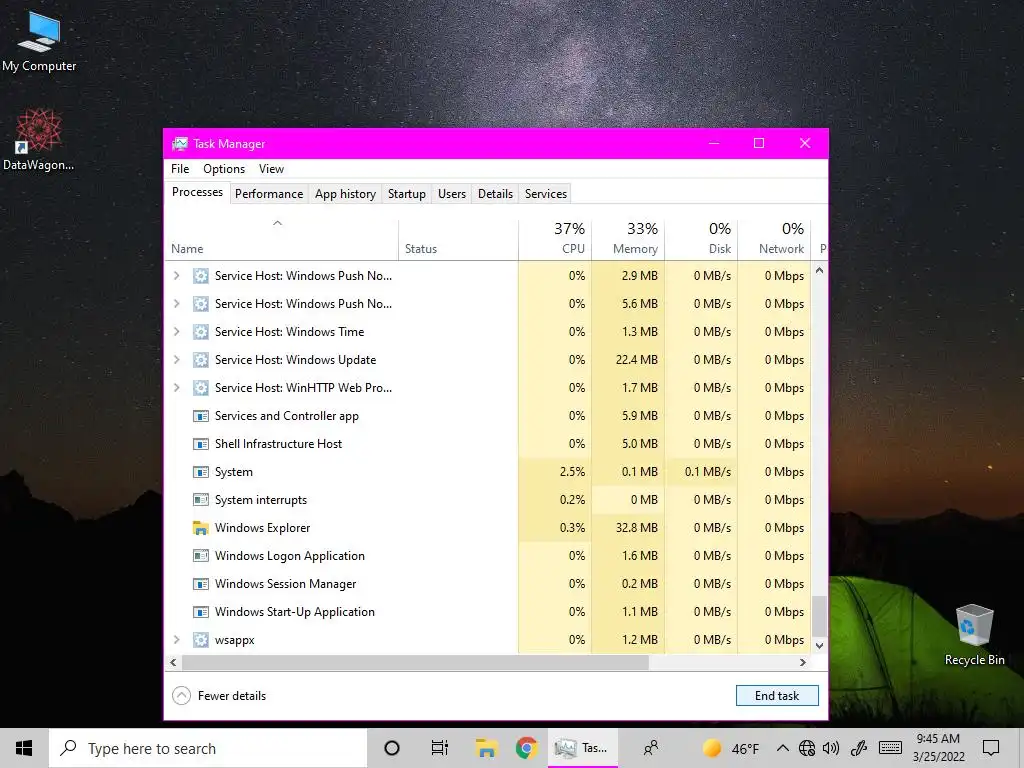This screenshot has height=768, width=1024.
Task: Sort by the Name column header
Action: click(281, 240)
